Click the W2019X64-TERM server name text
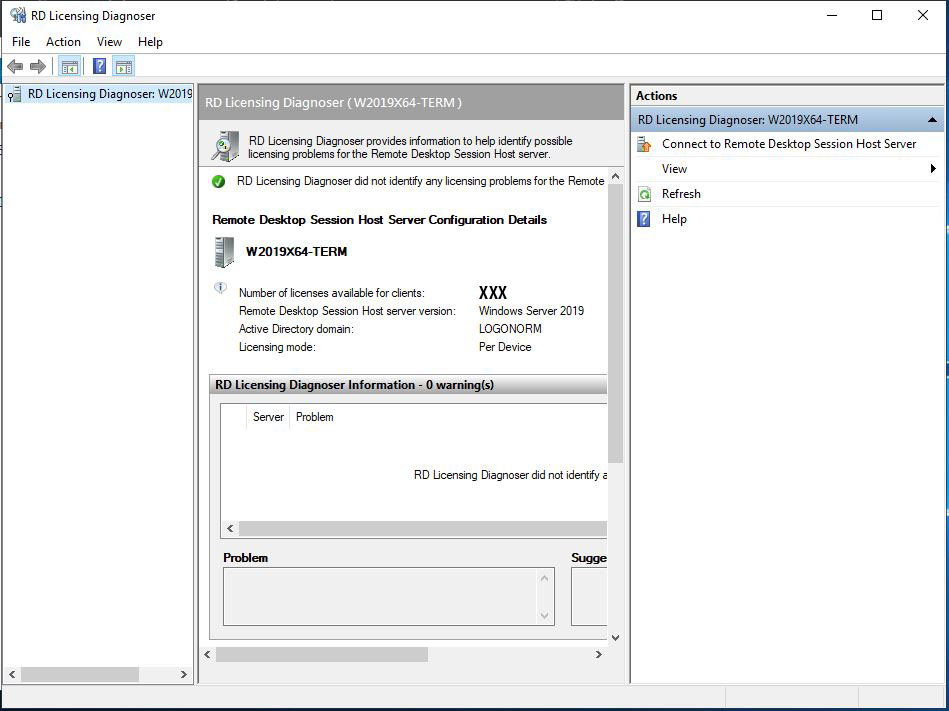Image resolution: width=949 pixels, height=711 pixels. [x=297, y=252]
